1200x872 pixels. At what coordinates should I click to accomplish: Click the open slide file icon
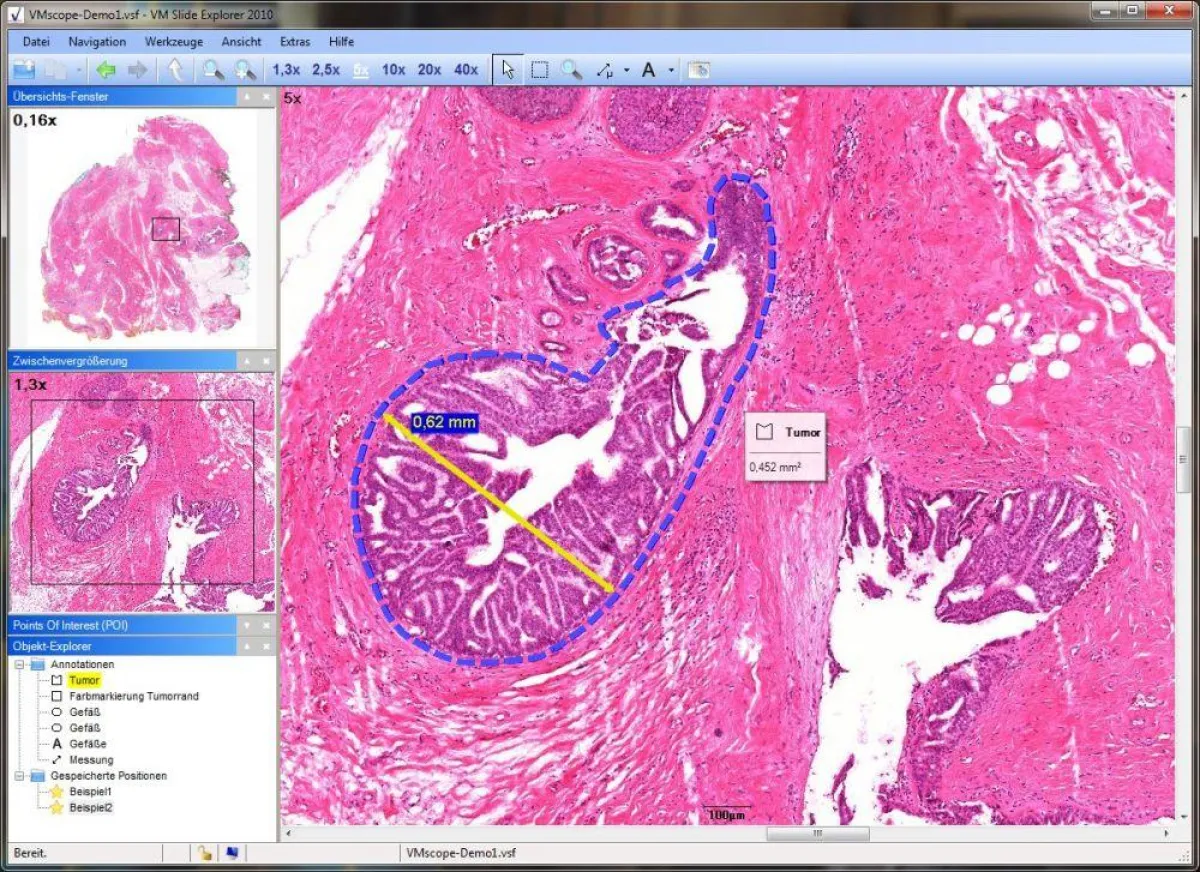pyautogui.click(x=23, y=70)
